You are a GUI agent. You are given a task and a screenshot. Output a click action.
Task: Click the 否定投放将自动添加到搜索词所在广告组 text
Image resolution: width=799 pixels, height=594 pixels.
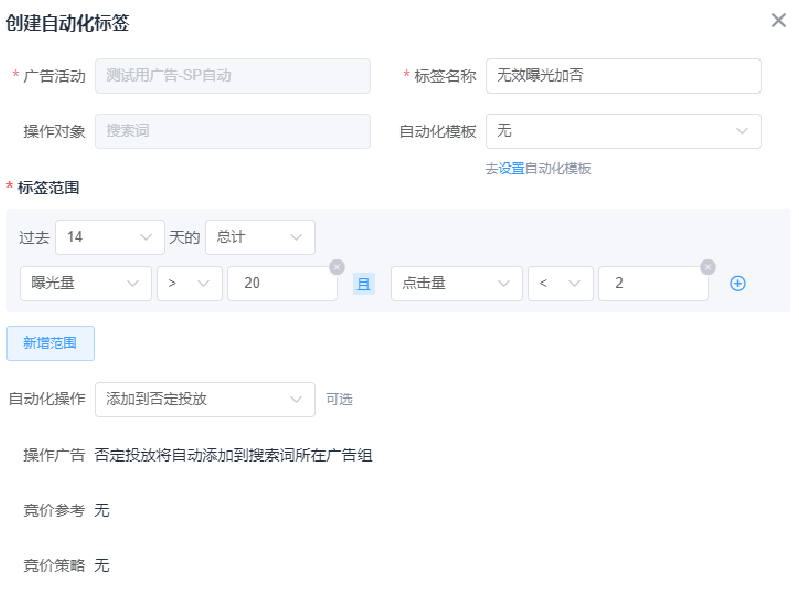tap(233, 454)
